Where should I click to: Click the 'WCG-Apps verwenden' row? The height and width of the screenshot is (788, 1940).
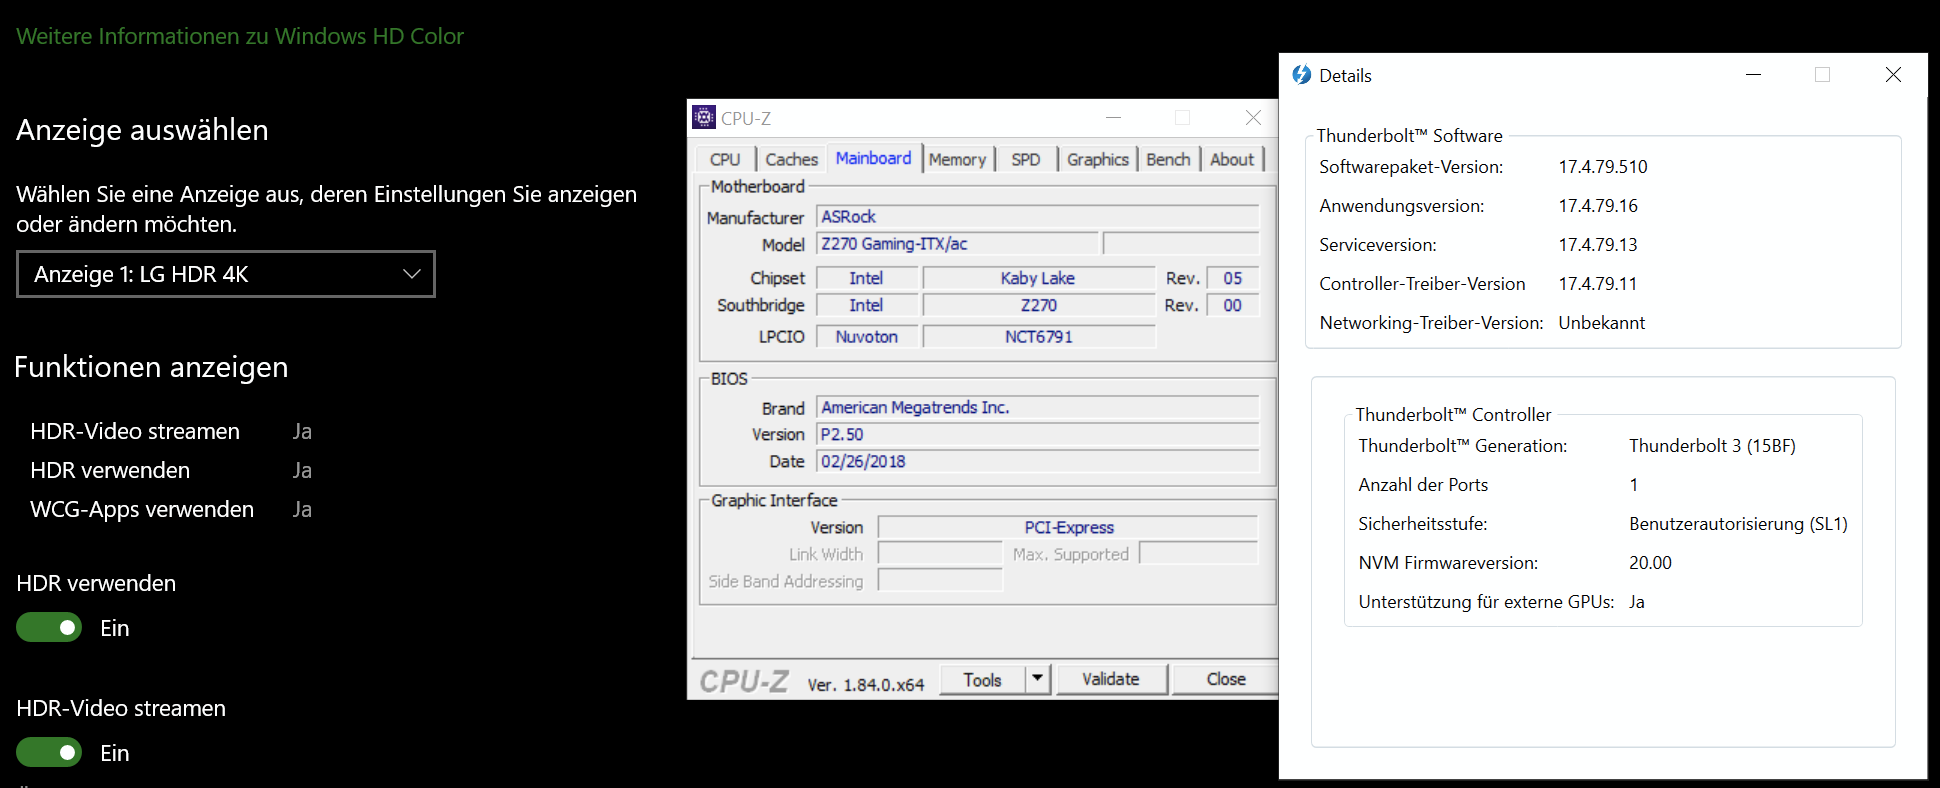171,509
